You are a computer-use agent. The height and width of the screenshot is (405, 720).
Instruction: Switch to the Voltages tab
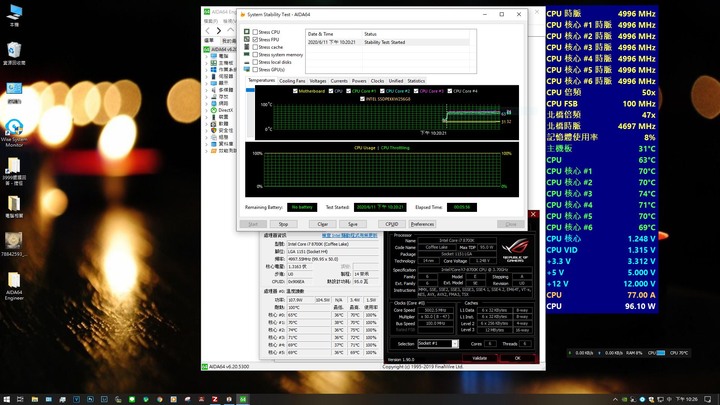(318, 81)
